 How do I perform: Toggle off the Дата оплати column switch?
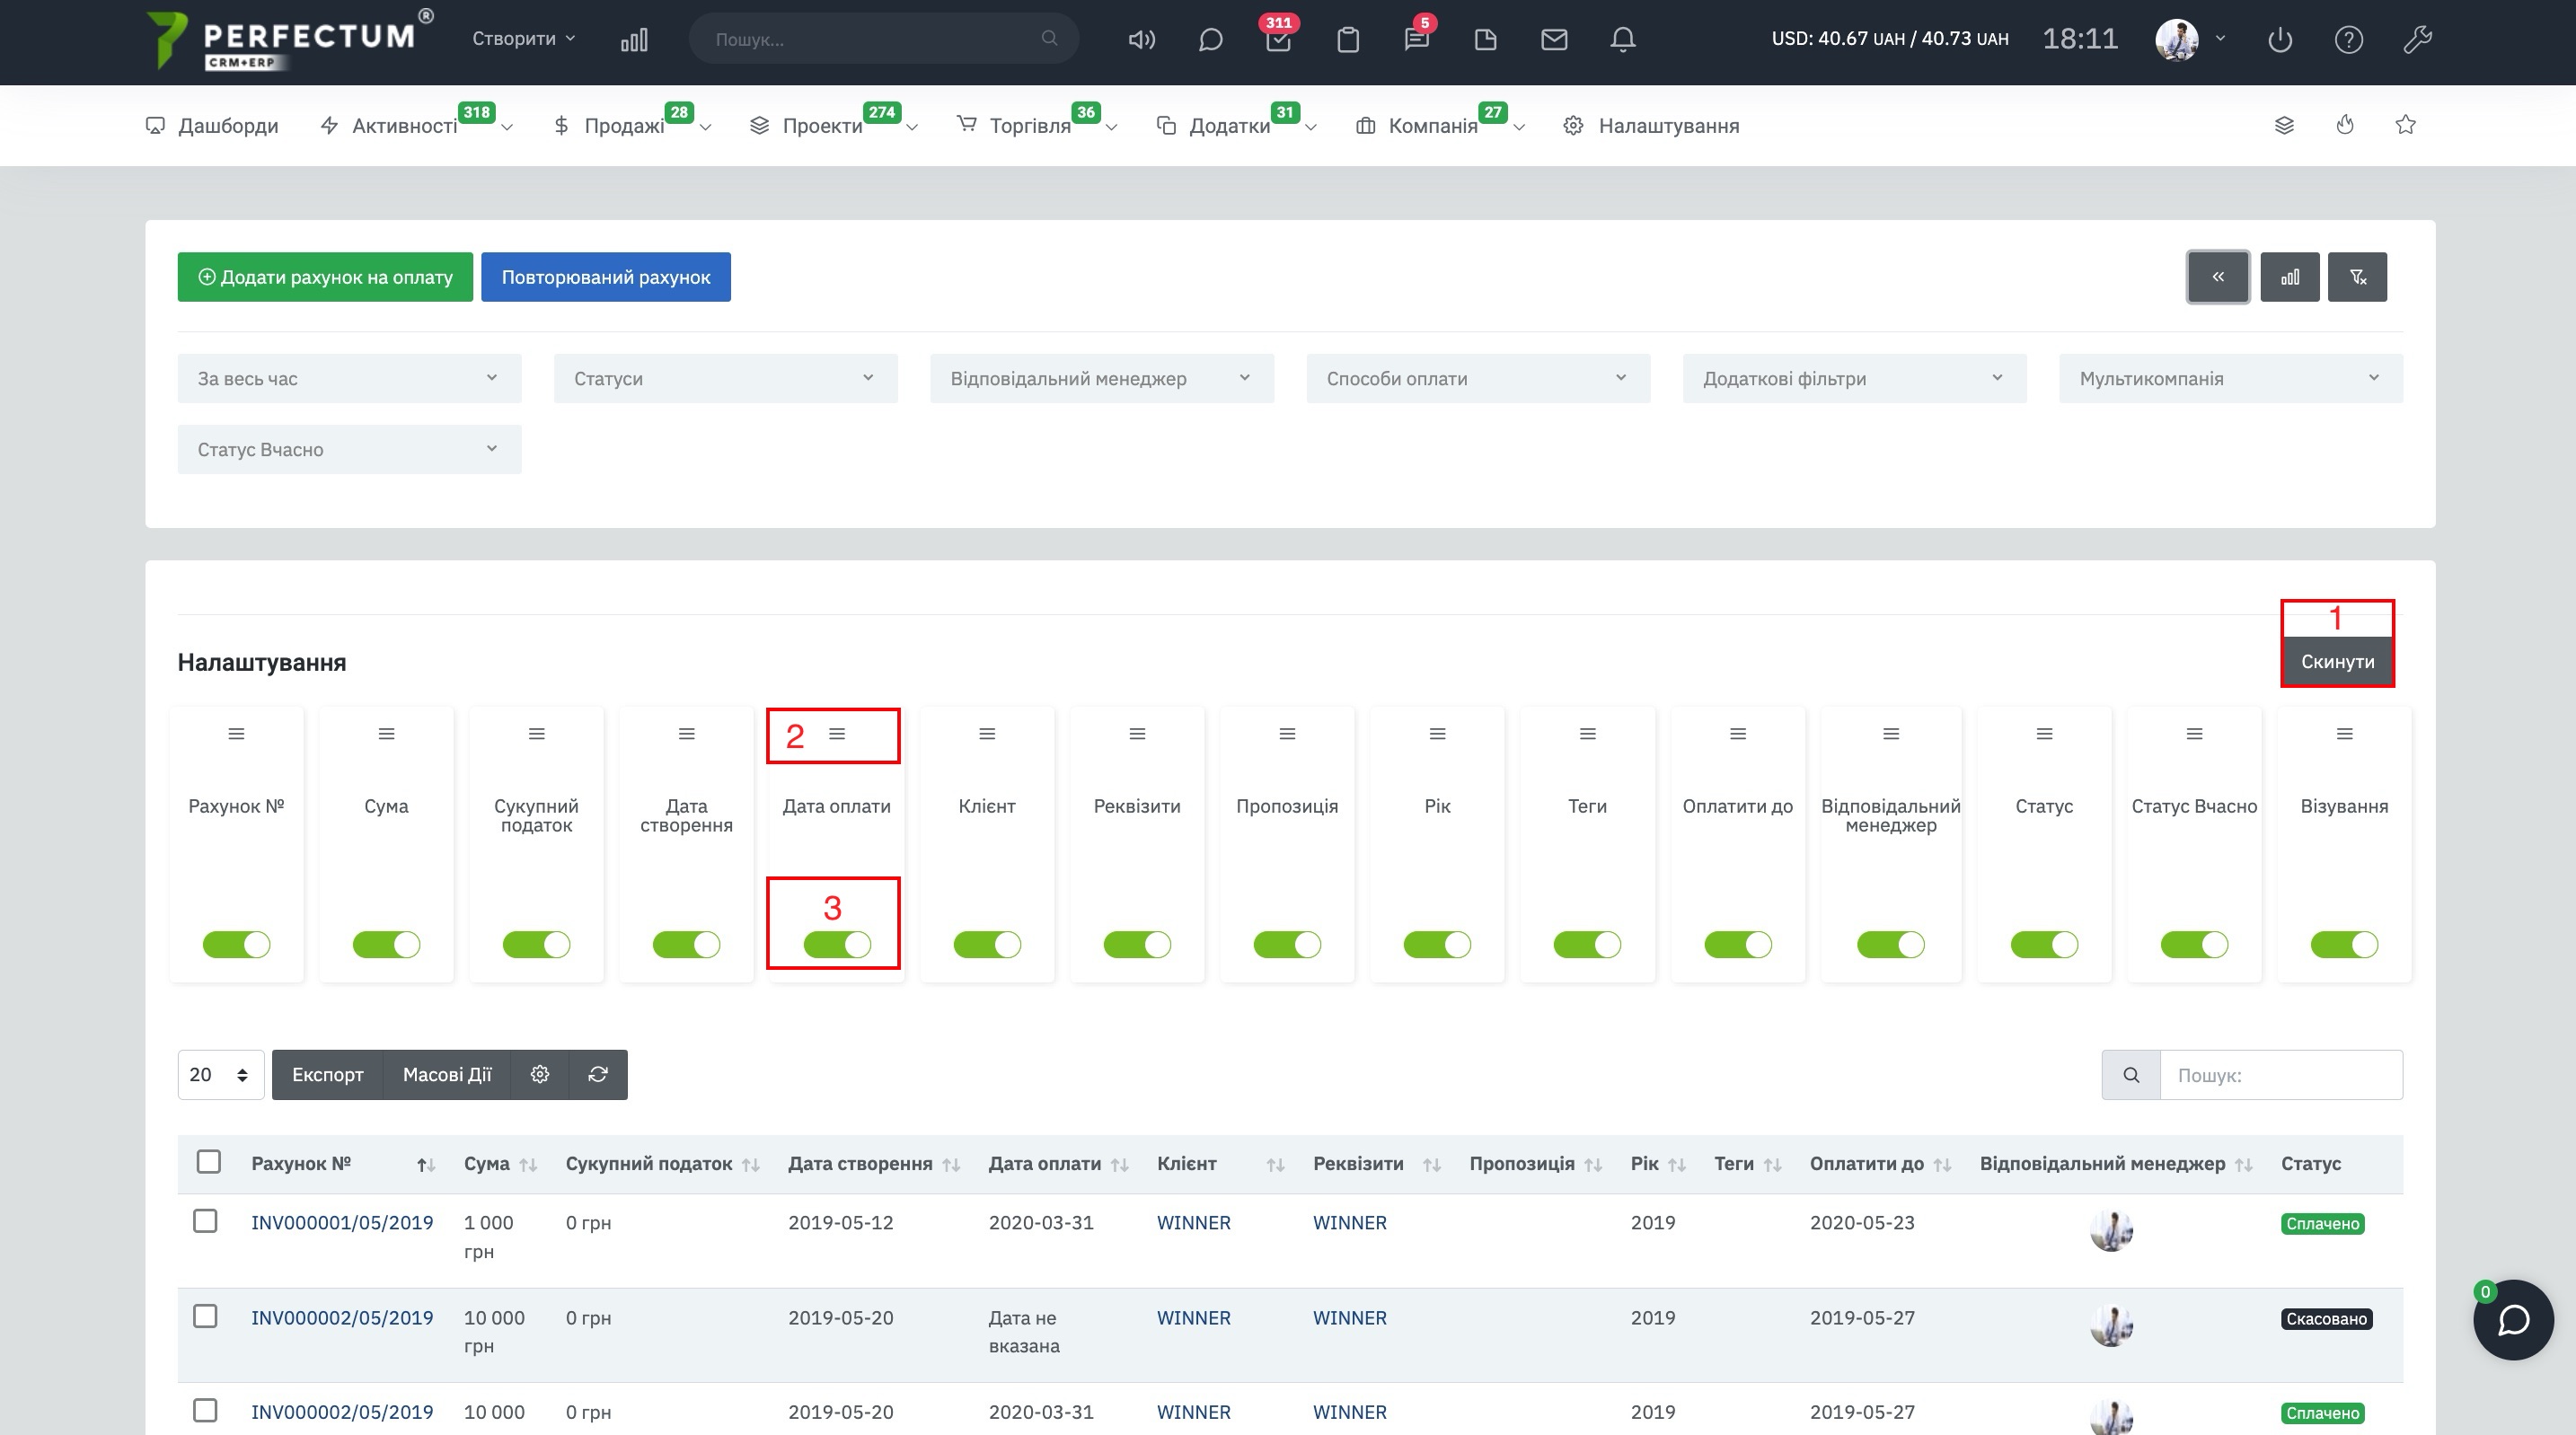837,944
